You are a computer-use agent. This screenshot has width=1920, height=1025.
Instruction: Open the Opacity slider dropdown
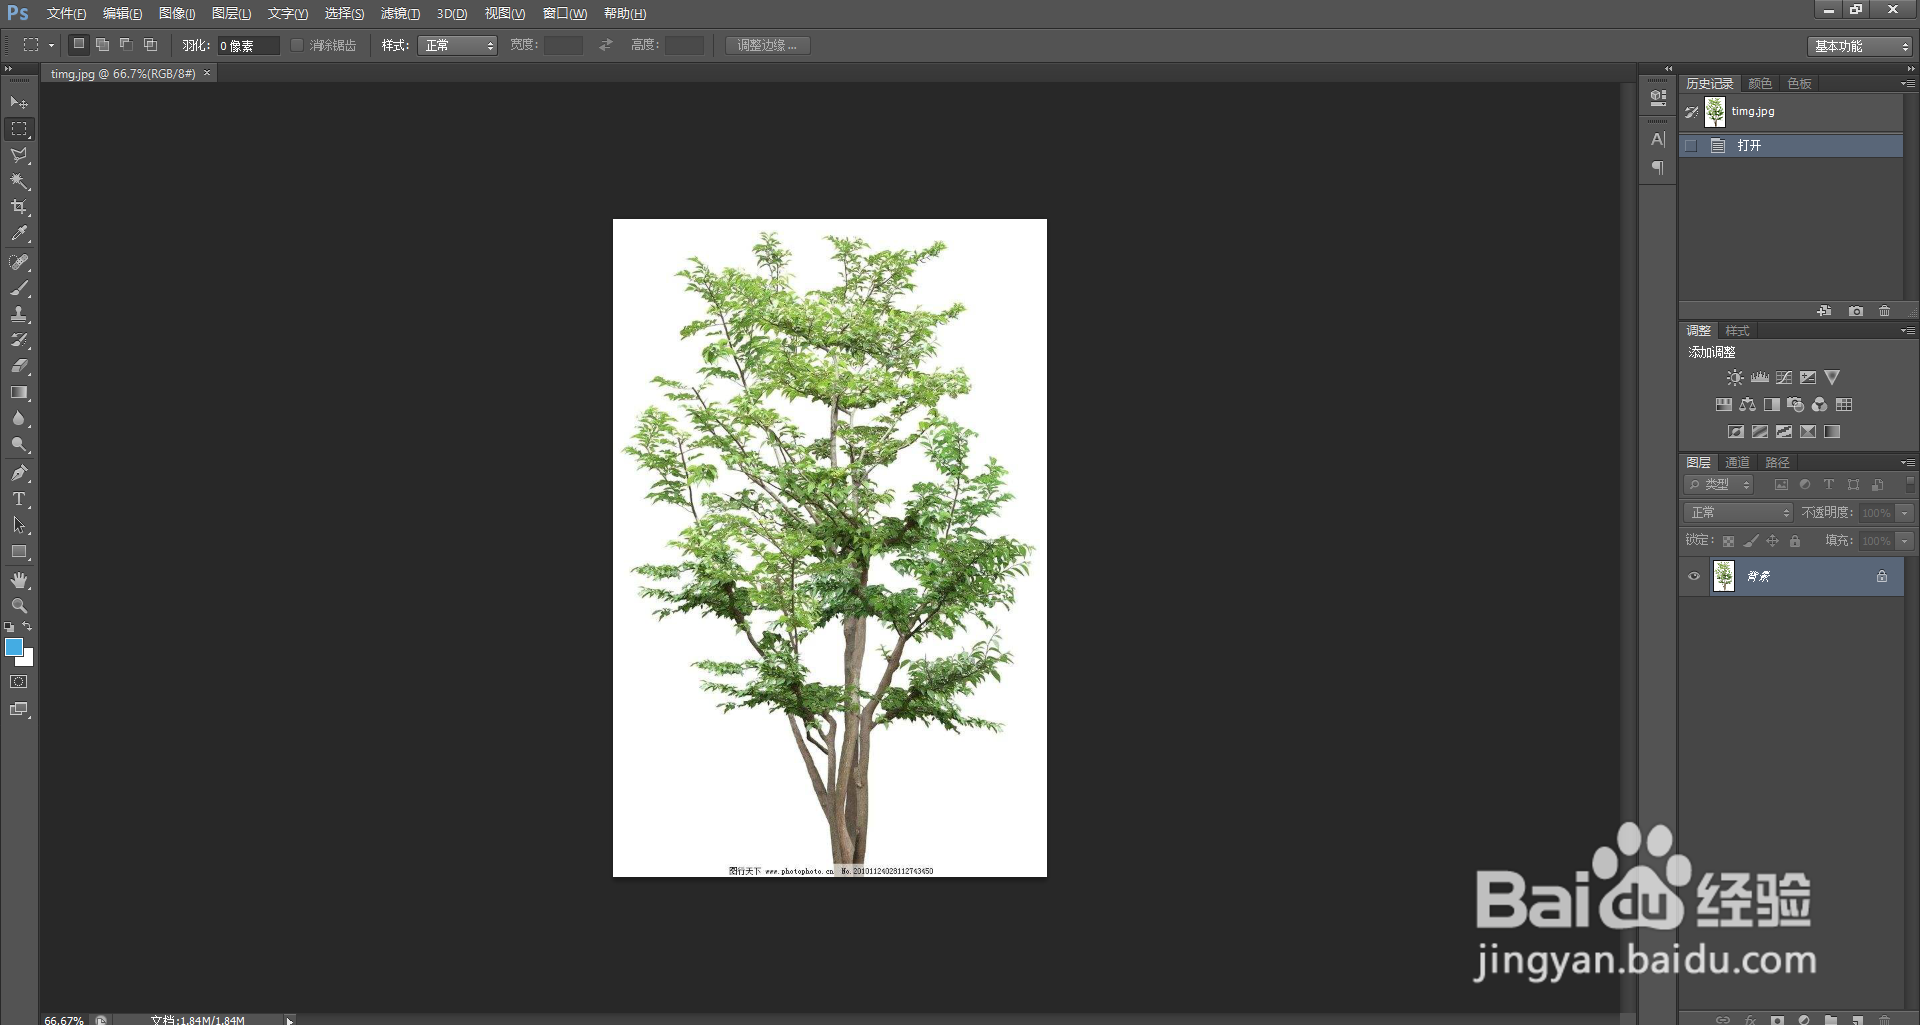(1905, 512)
